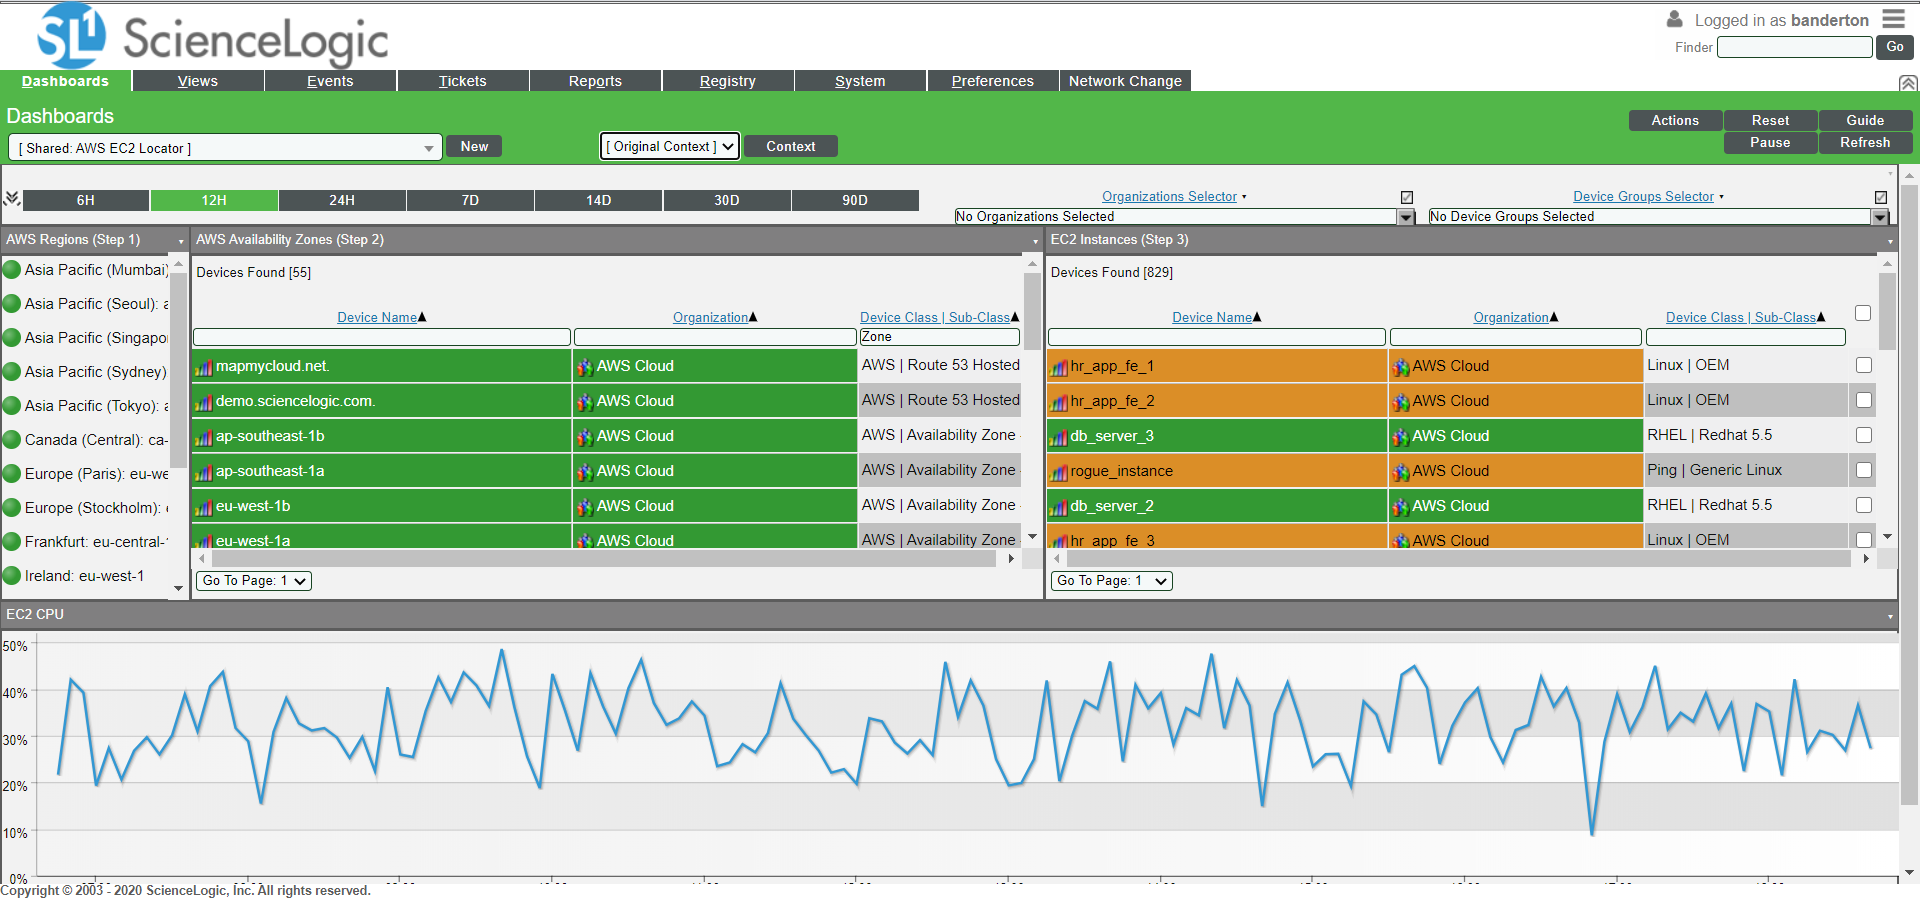
Task: Open the Events menu tab
Action: 330,81
